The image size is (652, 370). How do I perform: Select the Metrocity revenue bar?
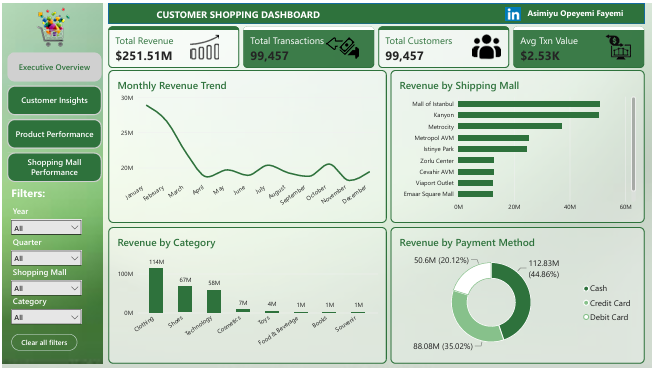click(x=510, y=126)
